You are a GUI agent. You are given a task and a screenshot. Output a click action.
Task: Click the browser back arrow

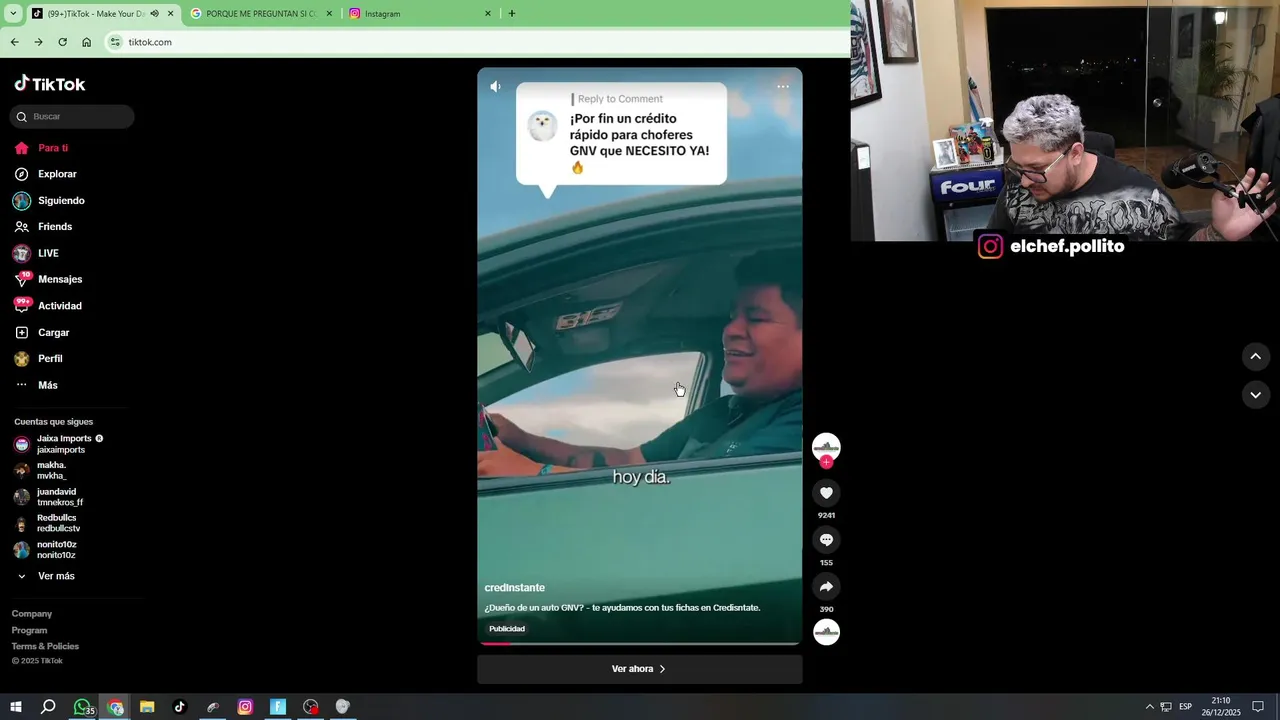[x=14, y=42]
